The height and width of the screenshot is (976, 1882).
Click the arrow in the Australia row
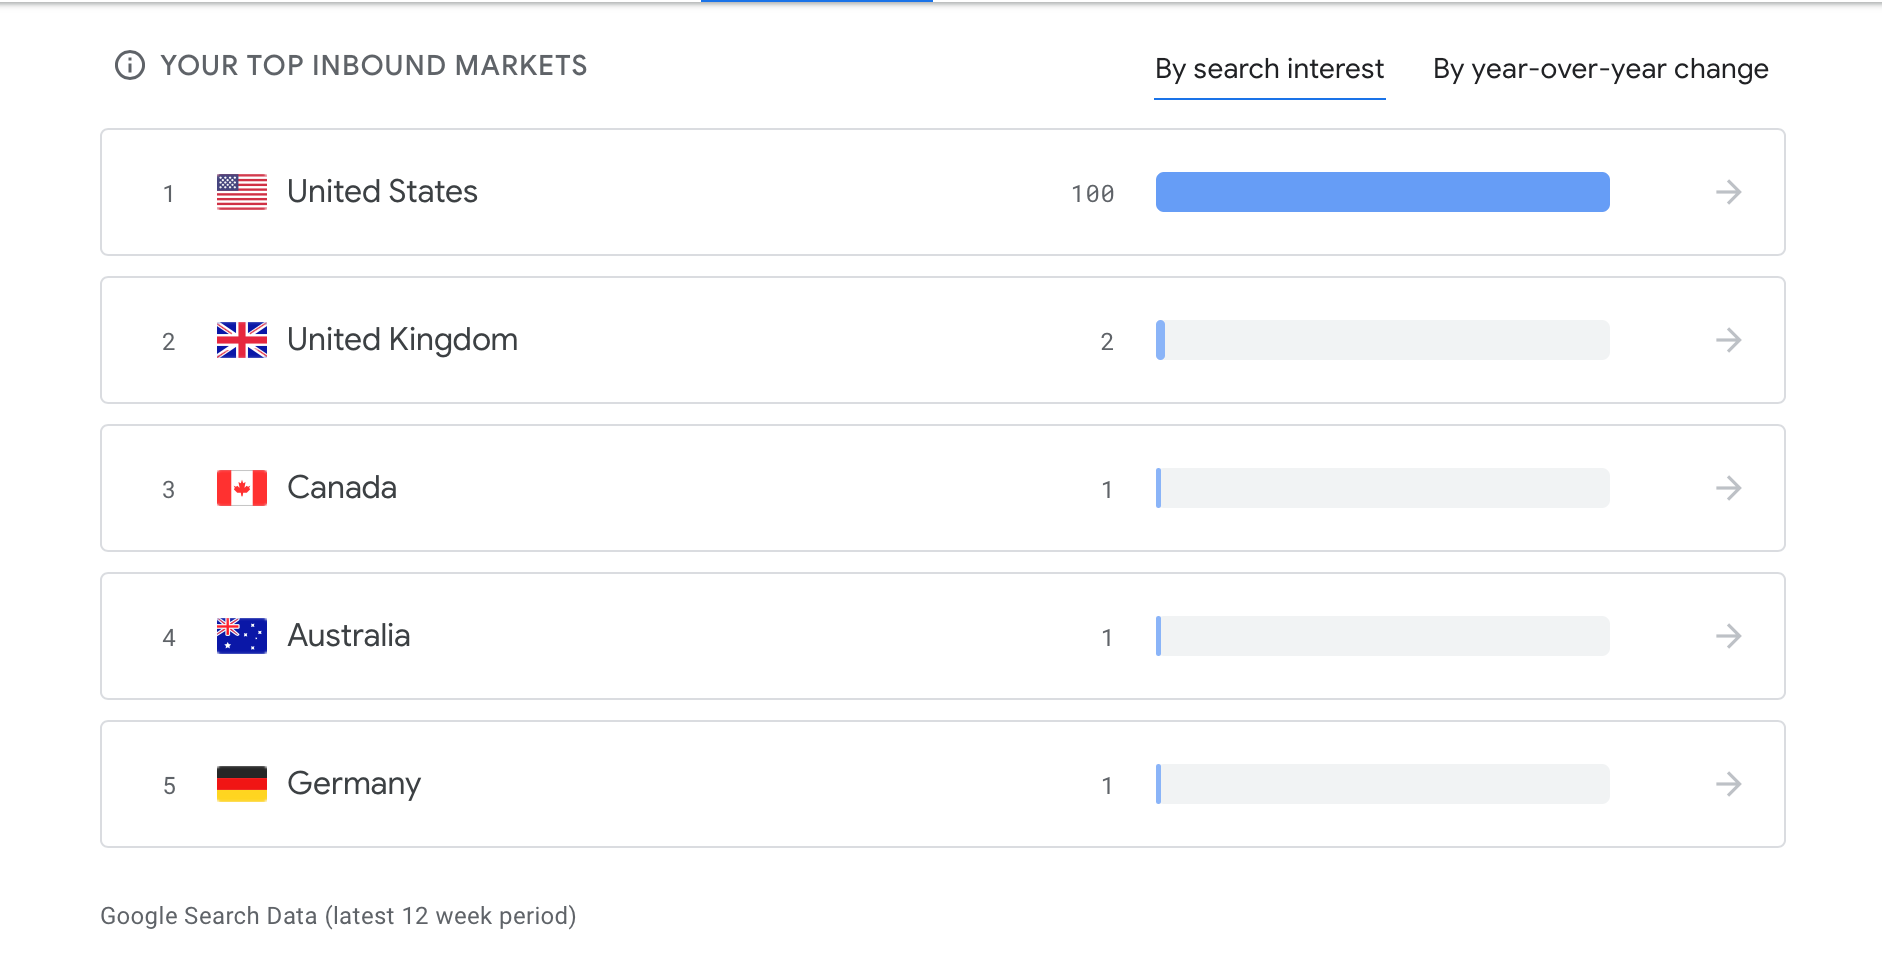[1728, 636]
